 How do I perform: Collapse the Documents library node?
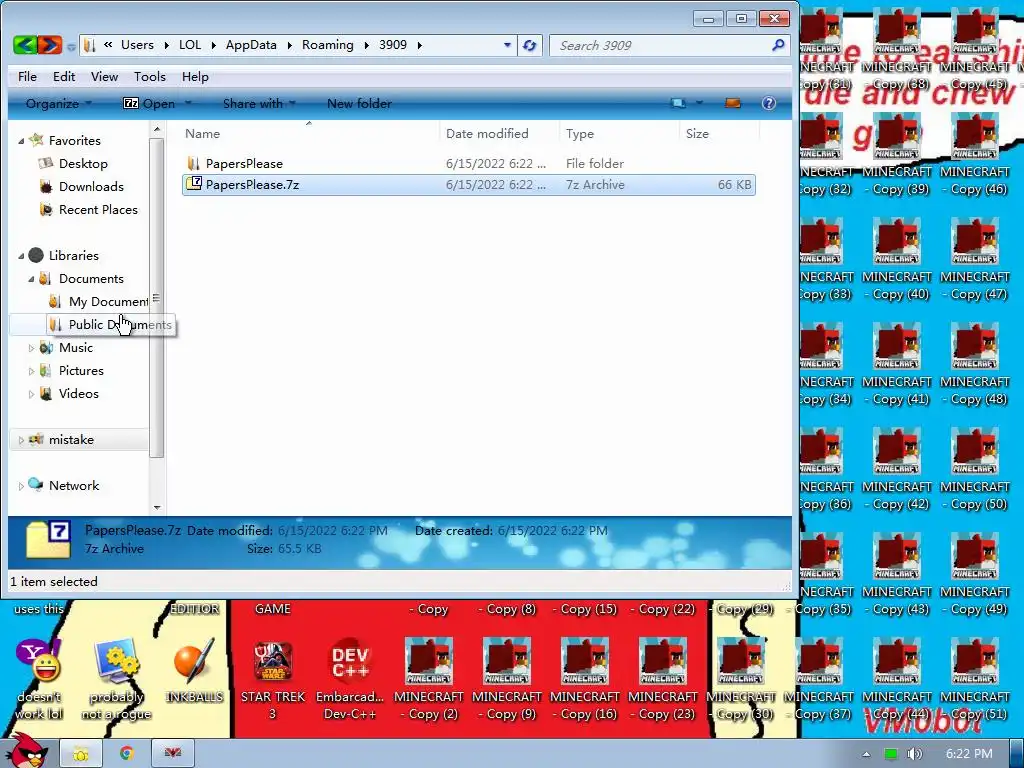[x=31, y=279]
